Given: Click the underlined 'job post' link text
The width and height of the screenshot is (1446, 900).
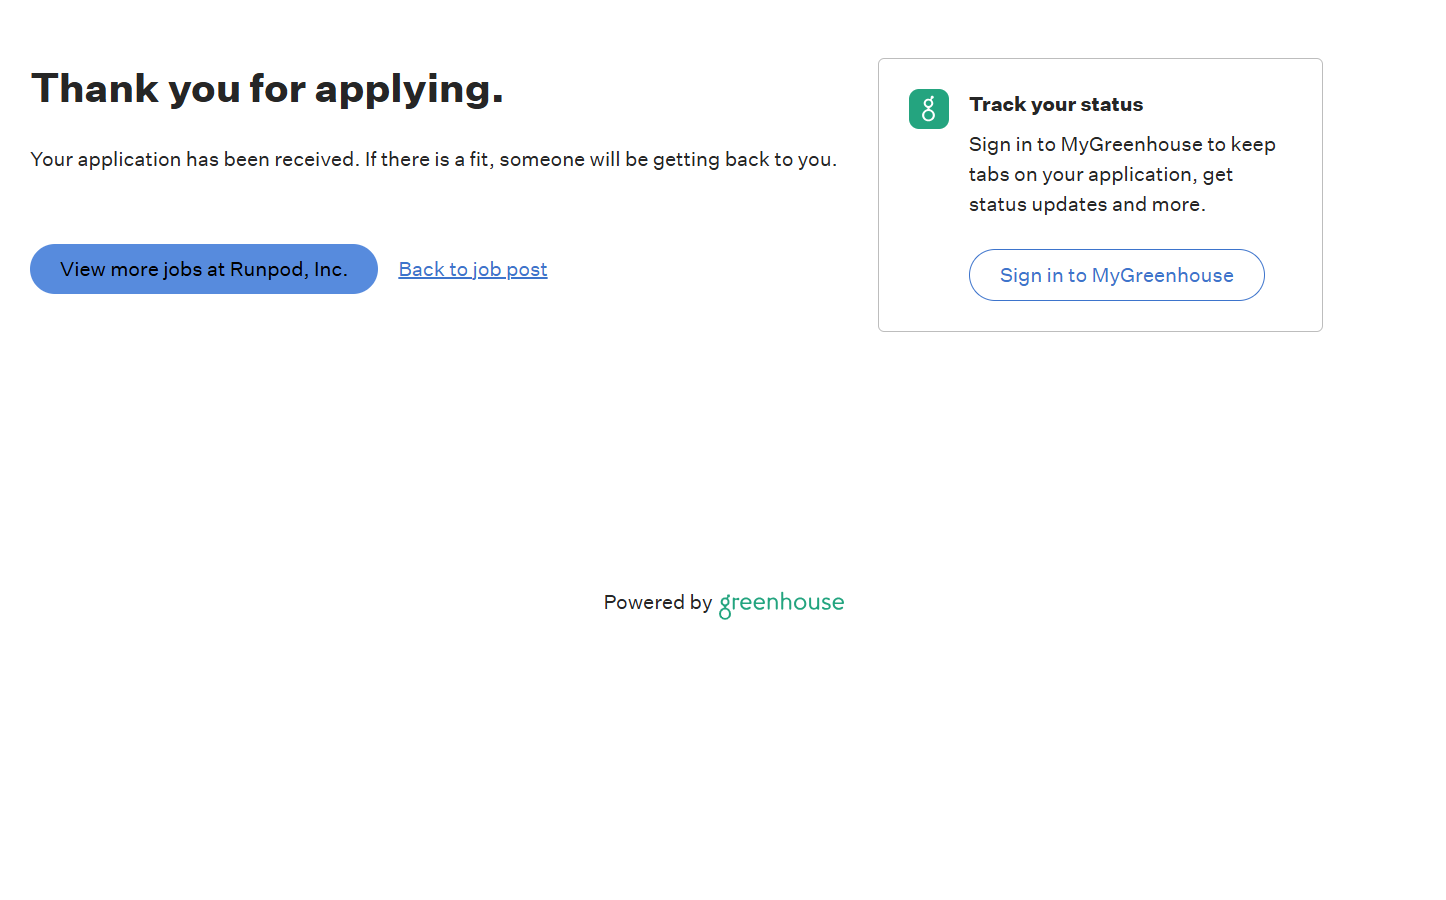Looking at the screenshot, I should (x=510, y=269).
